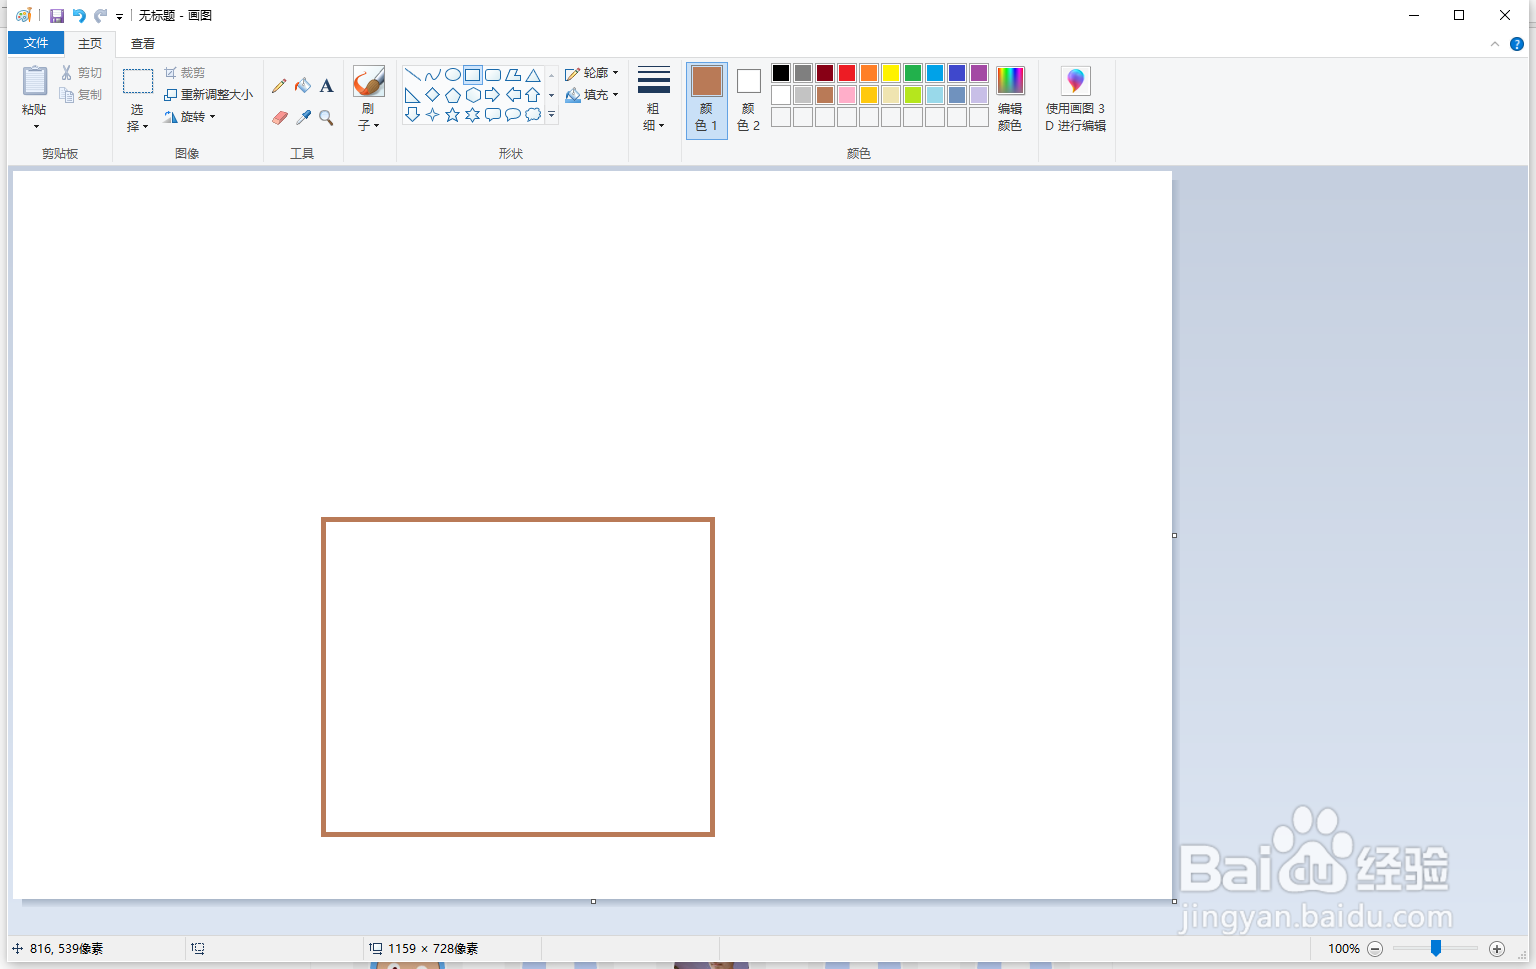Image resolution: width=1536 pixels, height=969 pixels.
Task: Open Customize Quick Access Toolbar dropdown
Action: point(119,17)
